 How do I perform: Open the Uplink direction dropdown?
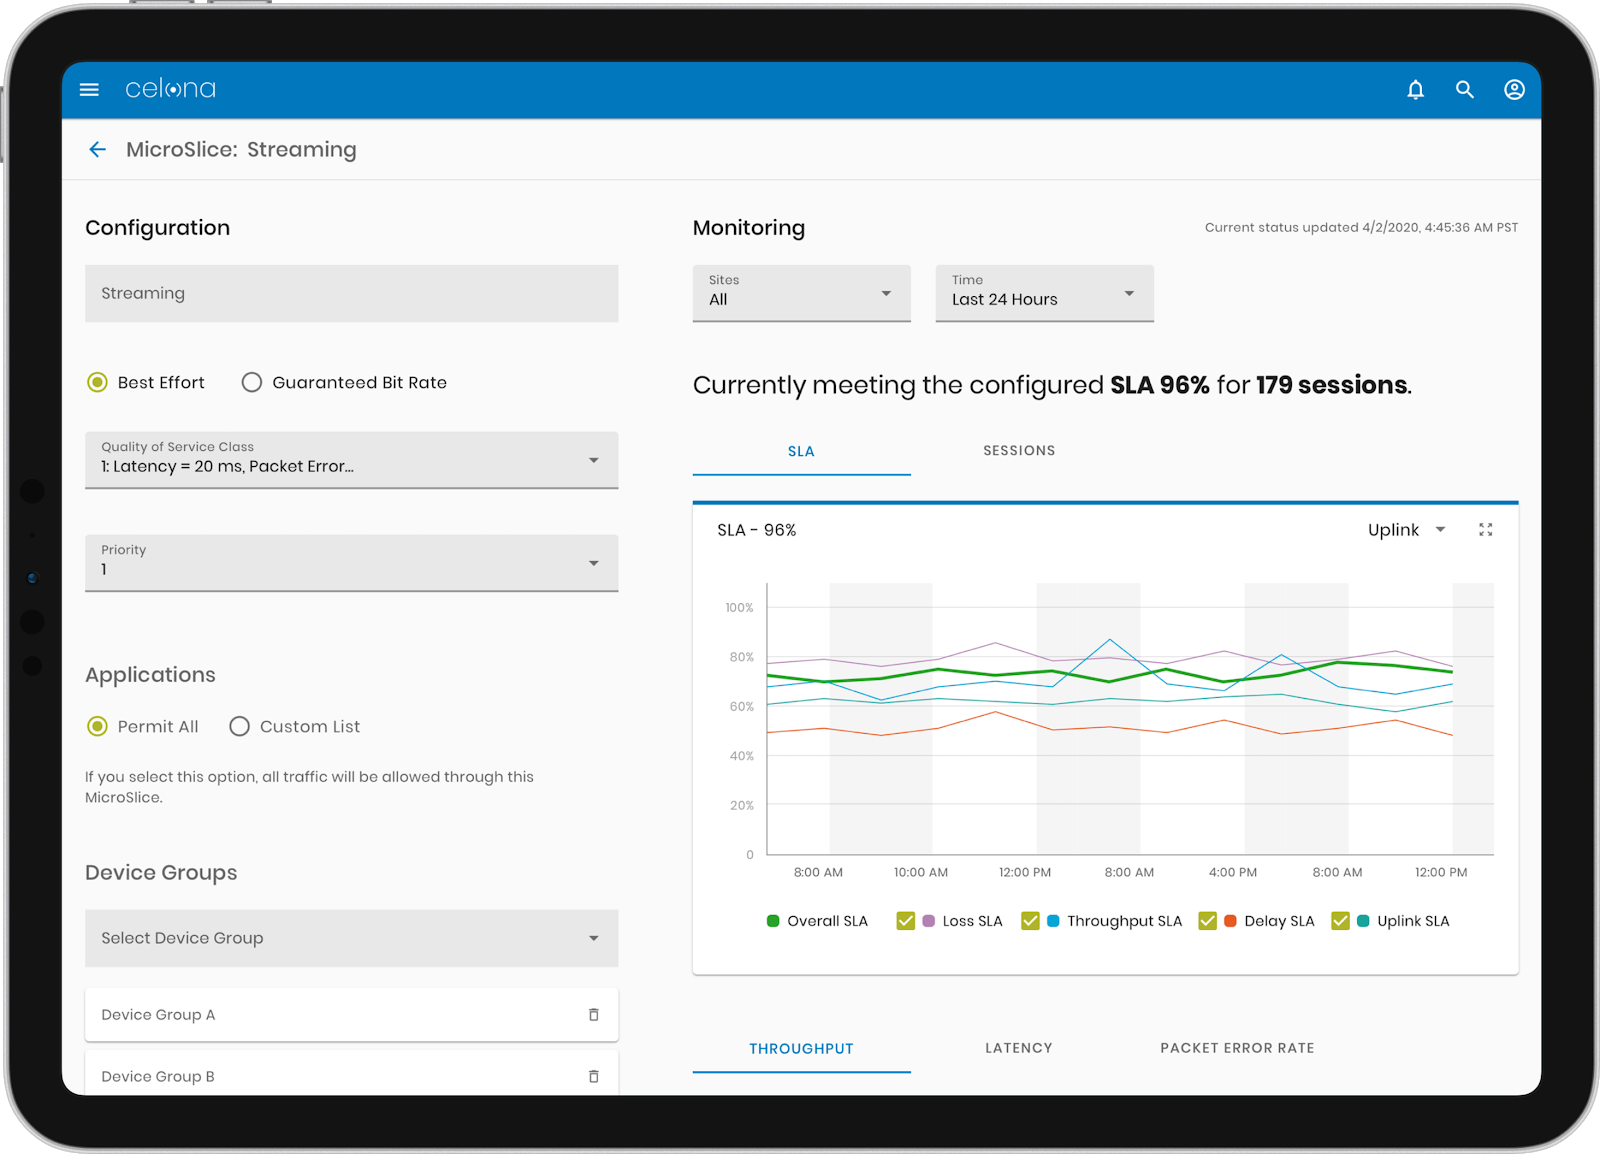coord(1406,530)
